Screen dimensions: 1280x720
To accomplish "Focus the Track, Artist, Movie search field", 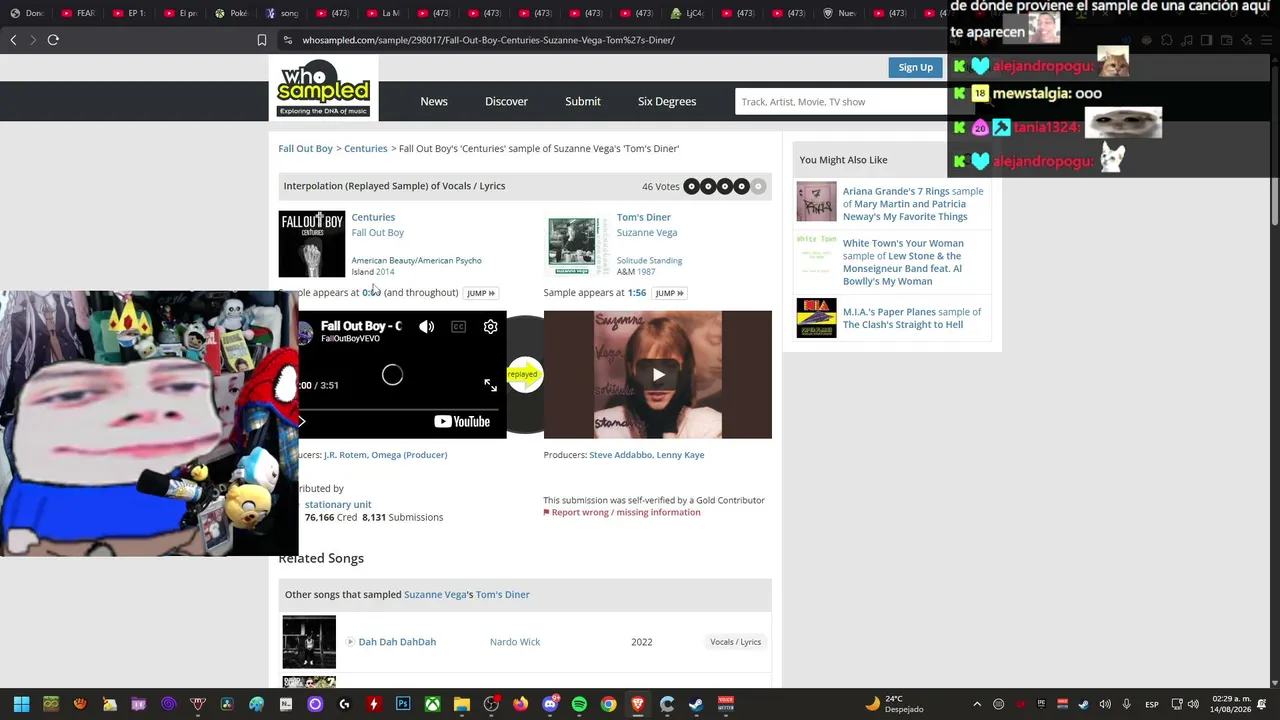I will [841, 101].
